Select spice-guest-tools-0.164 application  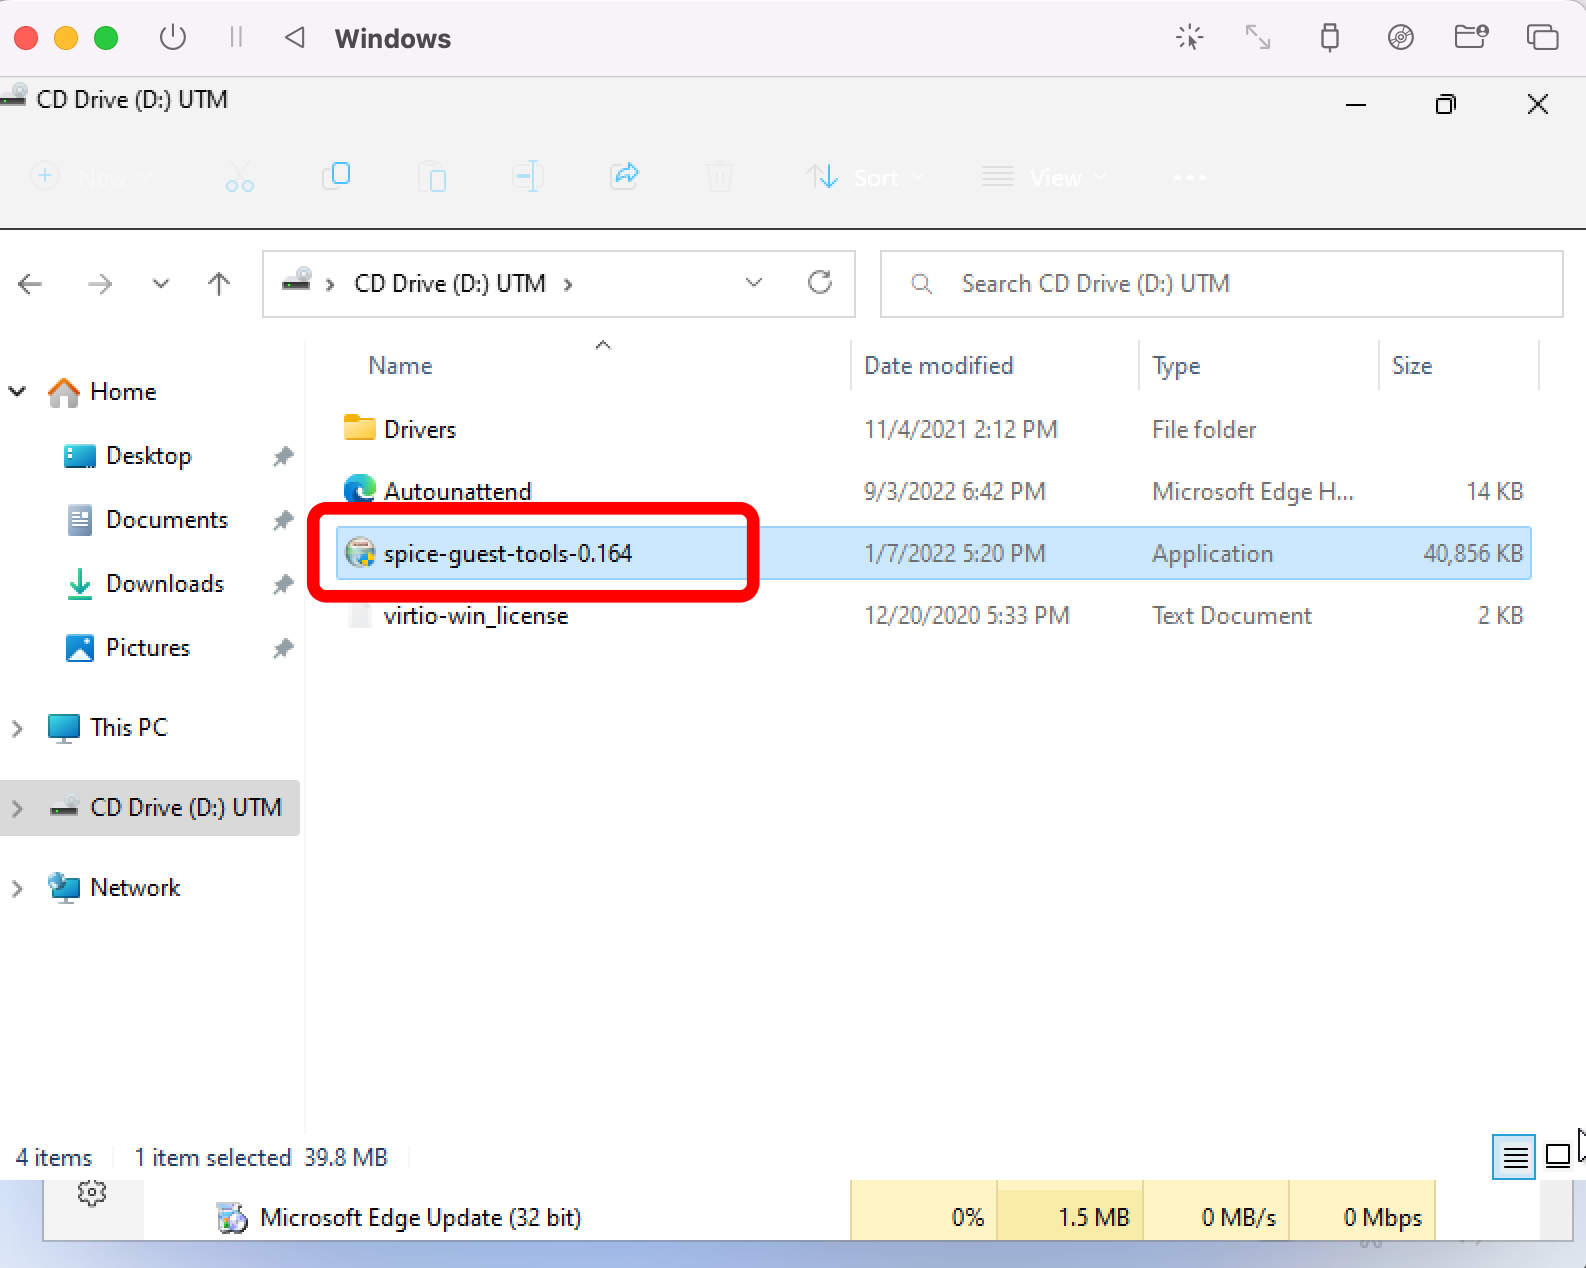tap(933, 553)
